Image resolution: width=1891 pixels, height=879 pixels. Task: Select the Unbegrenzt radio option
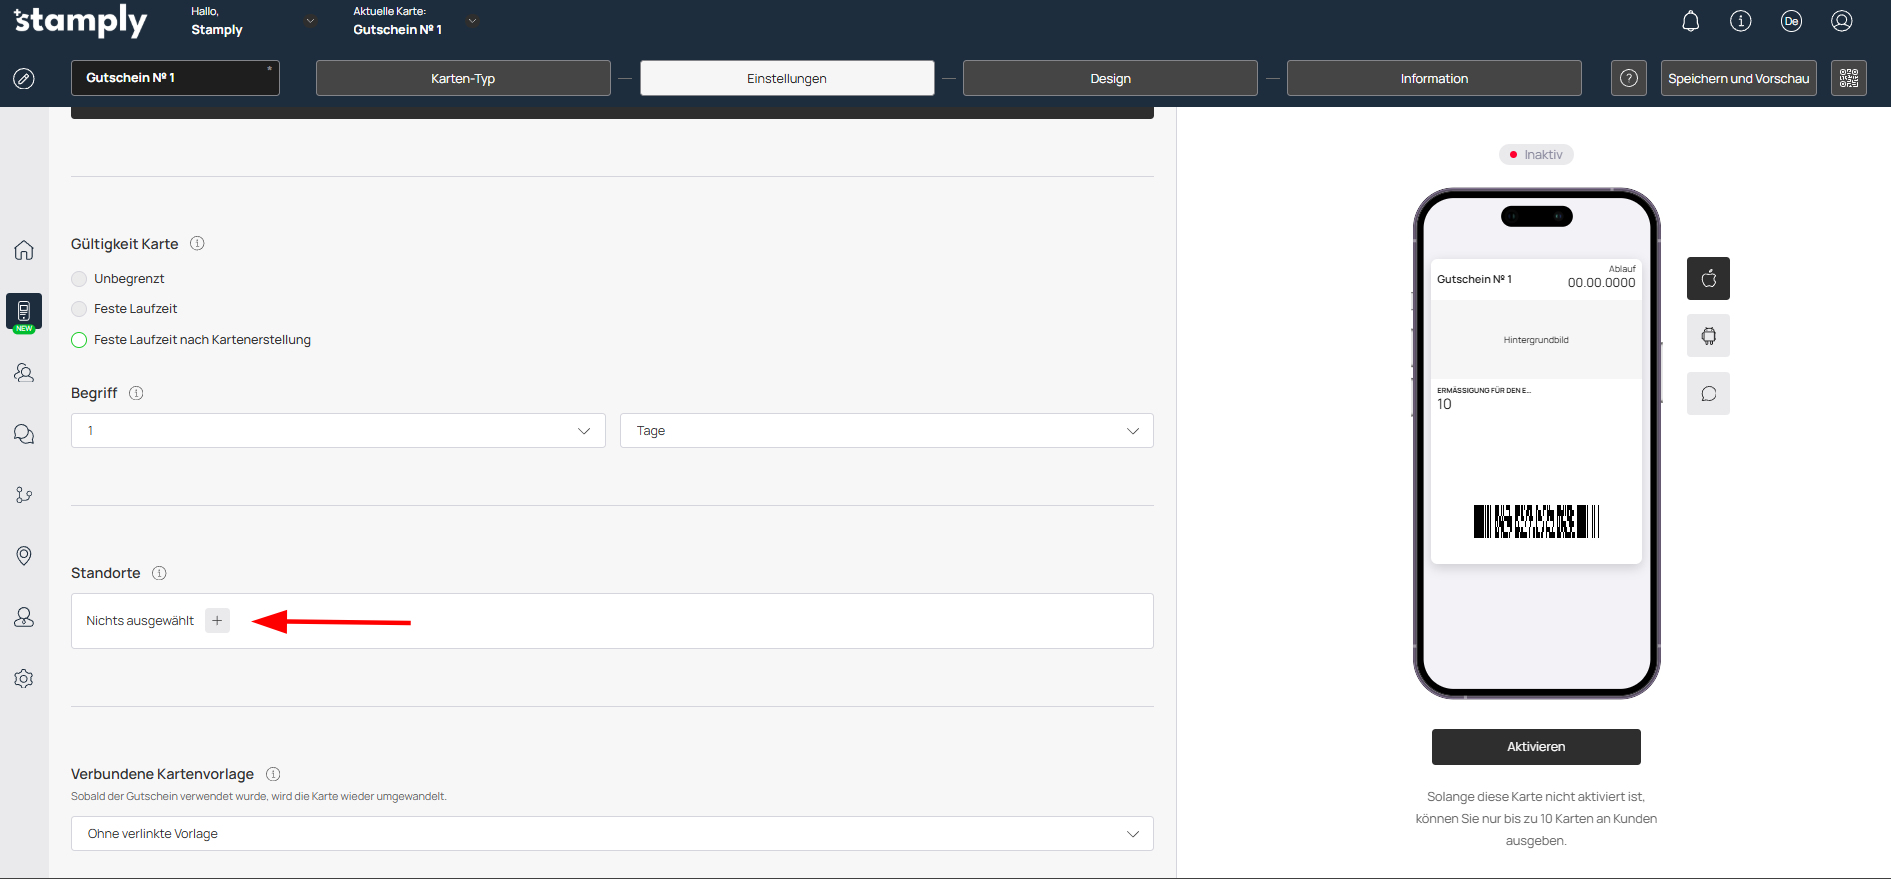point(80,279)
